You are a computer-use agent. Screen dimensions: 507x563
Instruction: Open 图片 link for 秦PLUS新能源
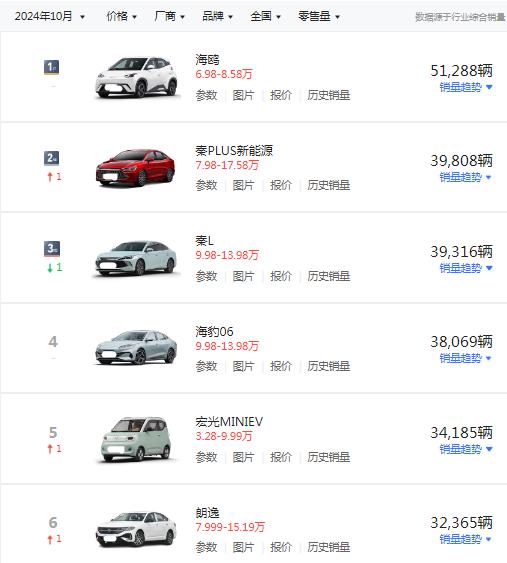243,185
